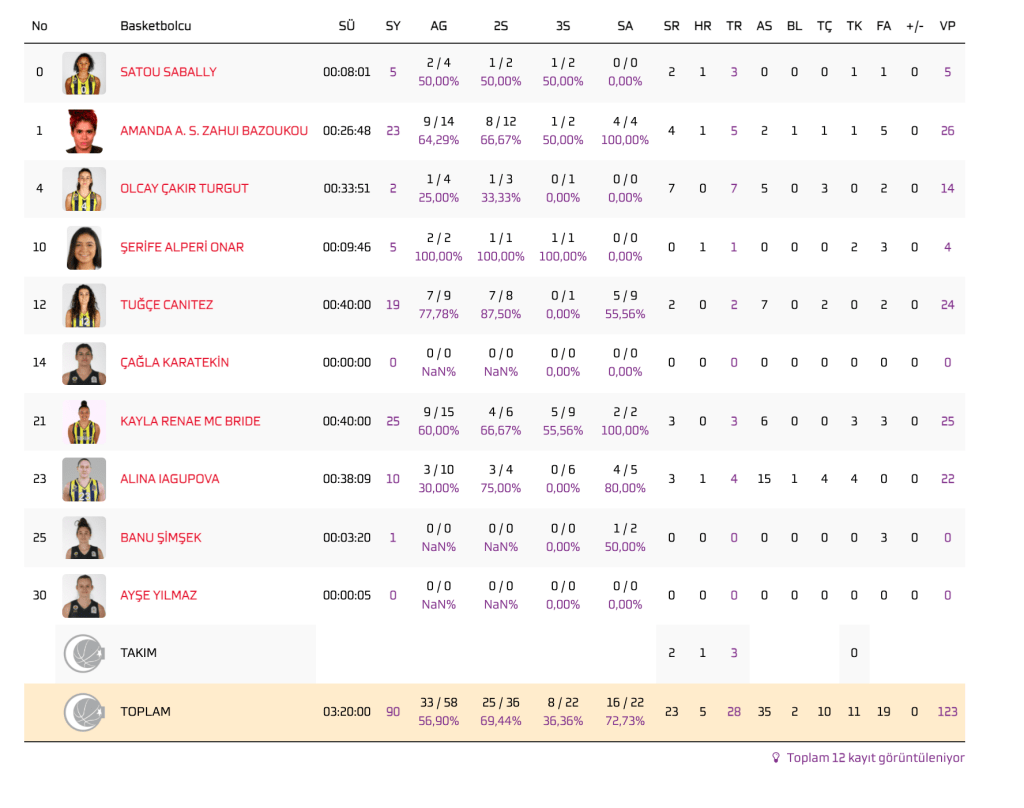Click the basketball icon in TAKIM row

[x=84, y=653]
